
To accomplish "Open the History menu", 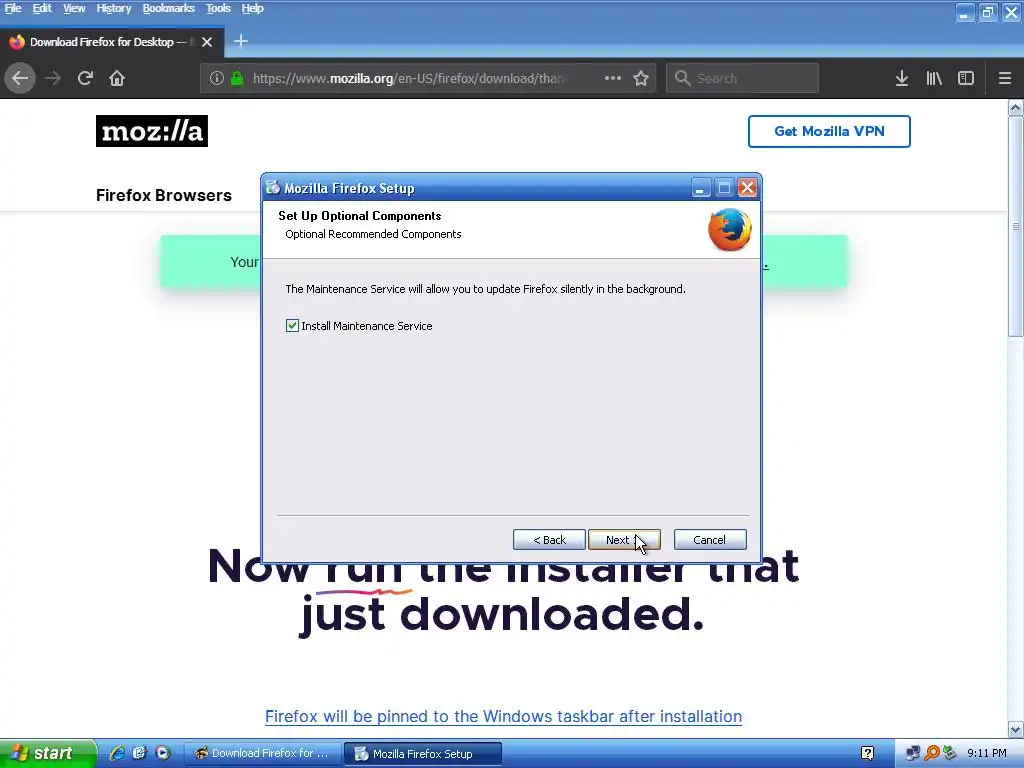I will (114, 8).
